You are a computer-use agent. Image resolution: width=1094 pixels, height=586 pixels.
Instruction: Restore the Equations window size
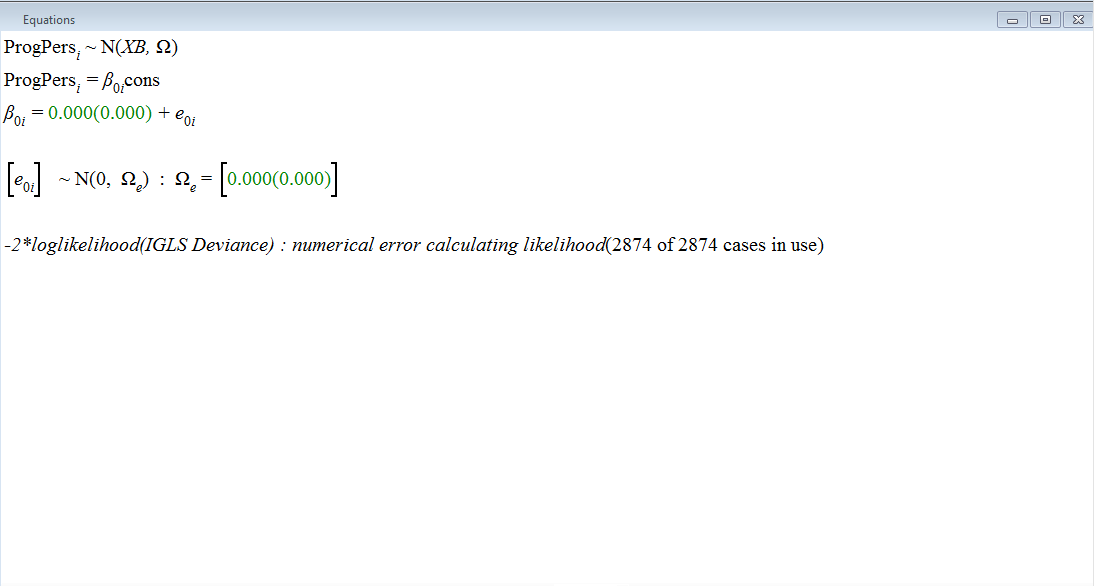tap(1045, 19)
